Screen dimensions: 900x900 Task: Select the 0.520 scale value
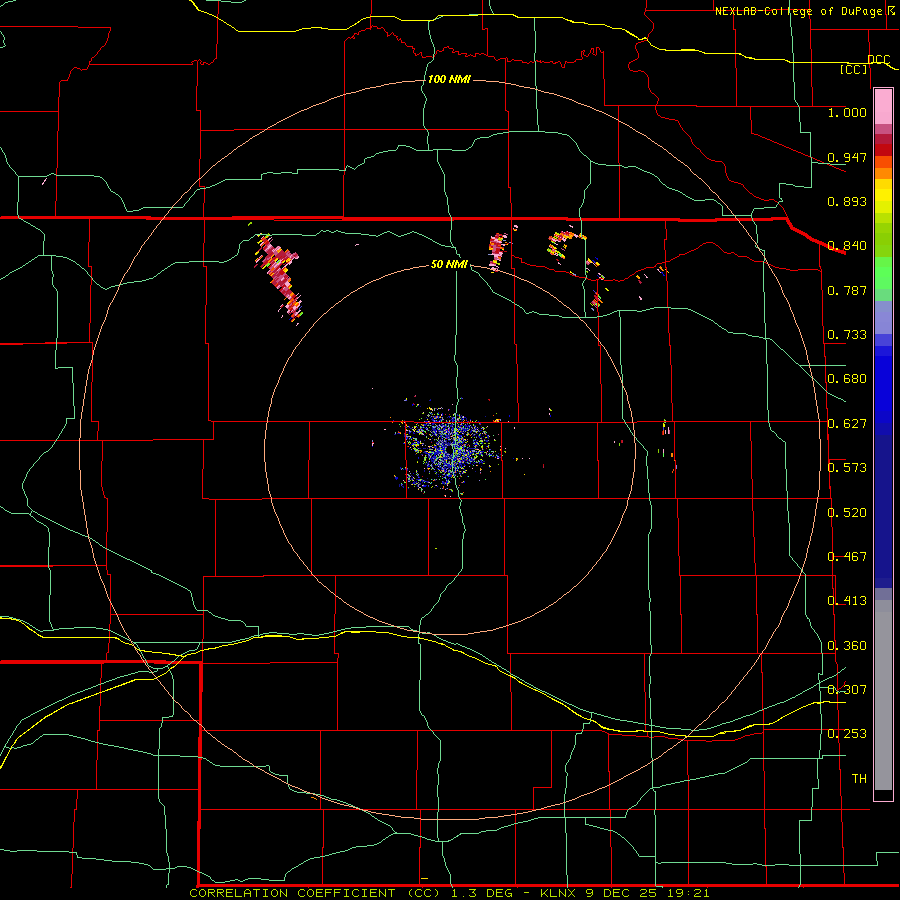[x=847, y=512]
